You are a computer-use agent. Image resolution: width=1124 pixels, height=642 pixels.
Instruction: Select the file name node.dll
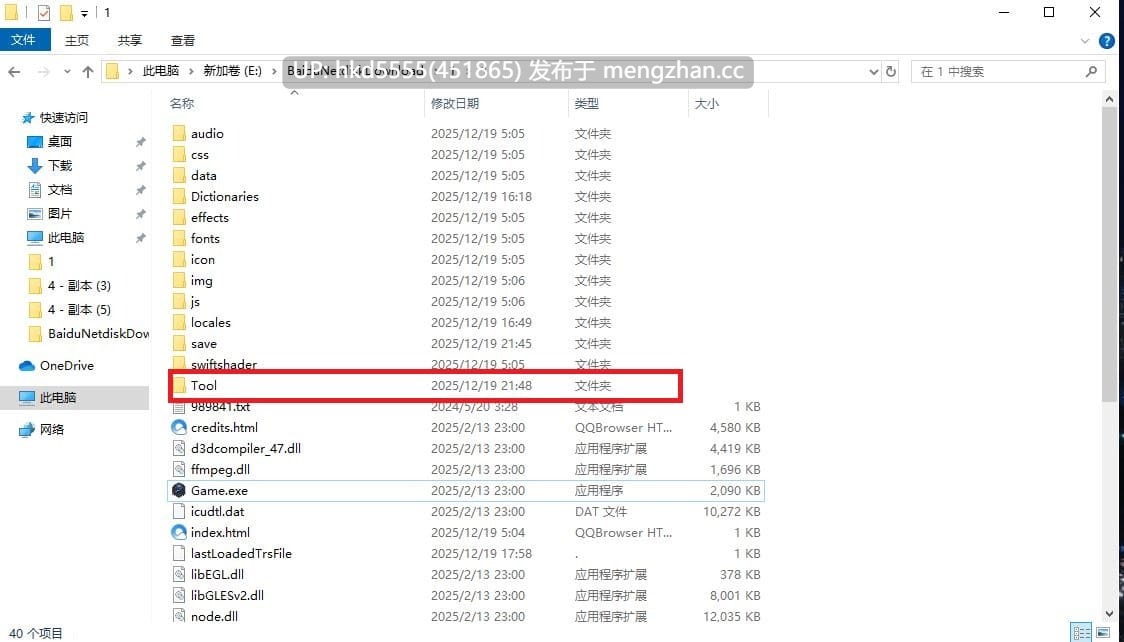[x=214, y=616]
